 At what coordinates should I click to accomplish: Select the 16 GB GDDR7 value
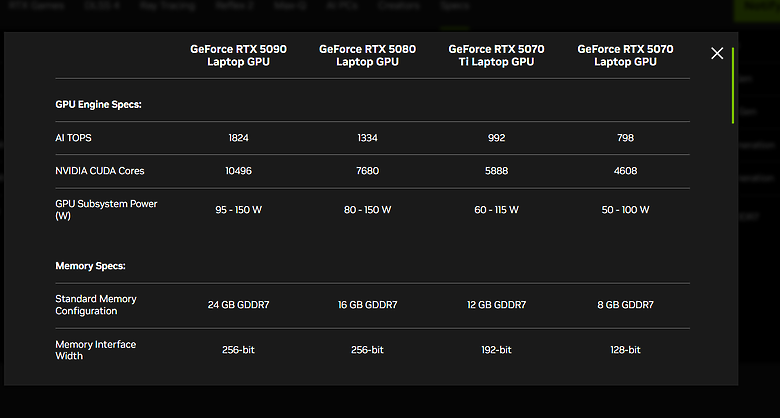click(367, 305)
